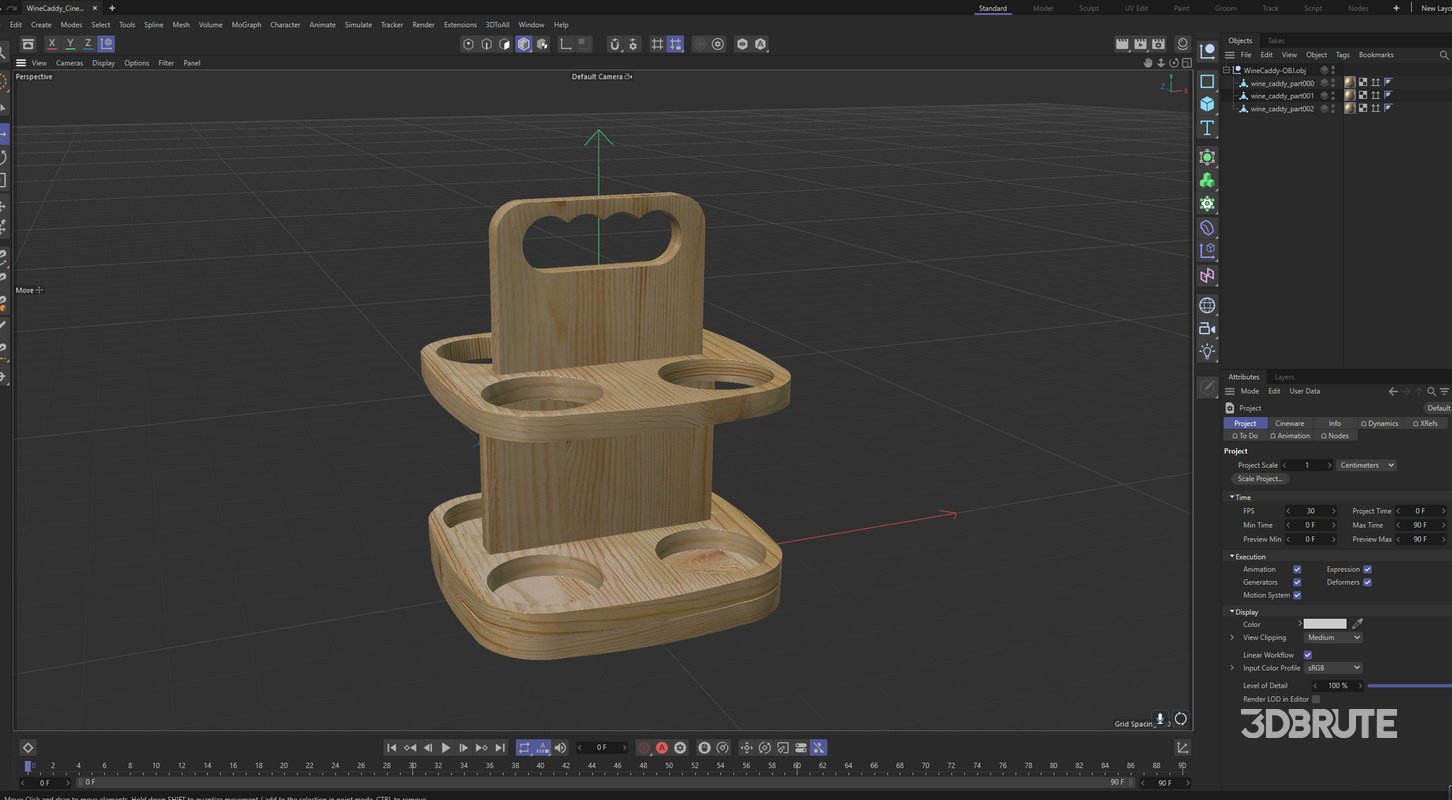The height and width of the screenshot is (800, 1452).
Task: Collapse the Time section in Project settings
Action: pyautogui.click(x=1232, y=497)
